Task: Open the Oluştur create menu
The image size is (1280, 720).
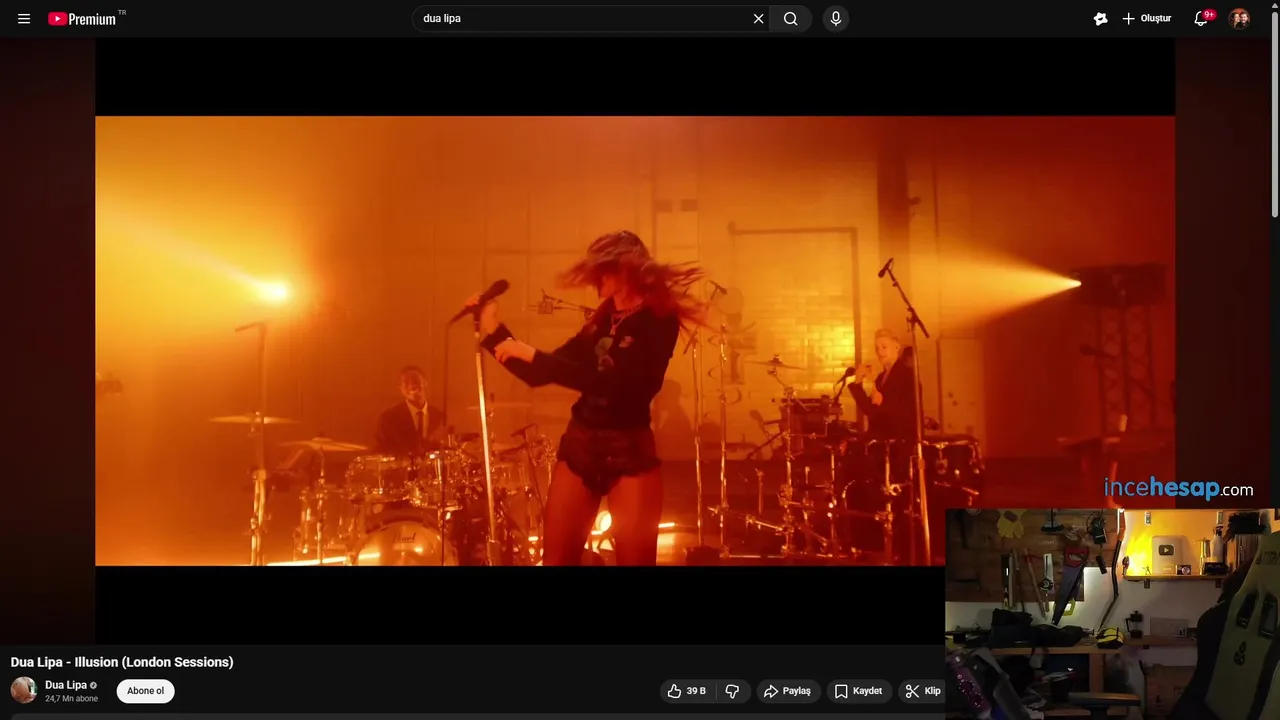Action: click(1146, 18)
